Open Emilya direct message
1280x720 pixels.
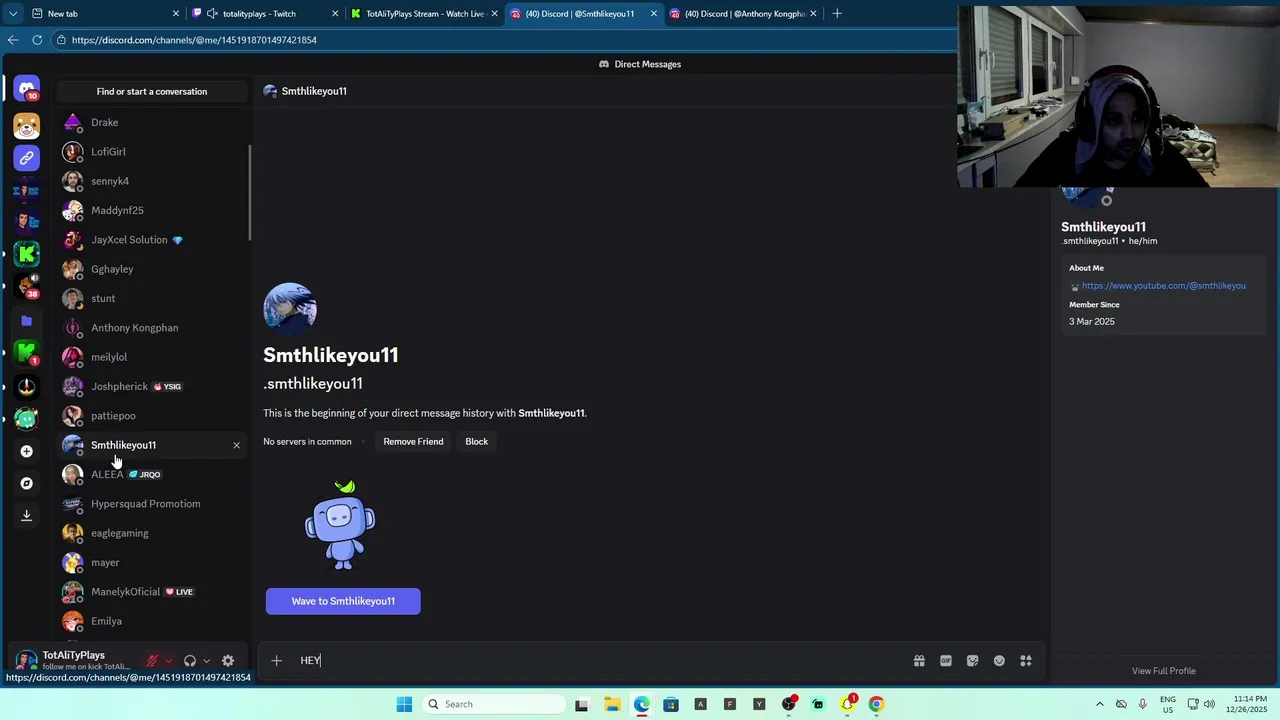[152, 621]
